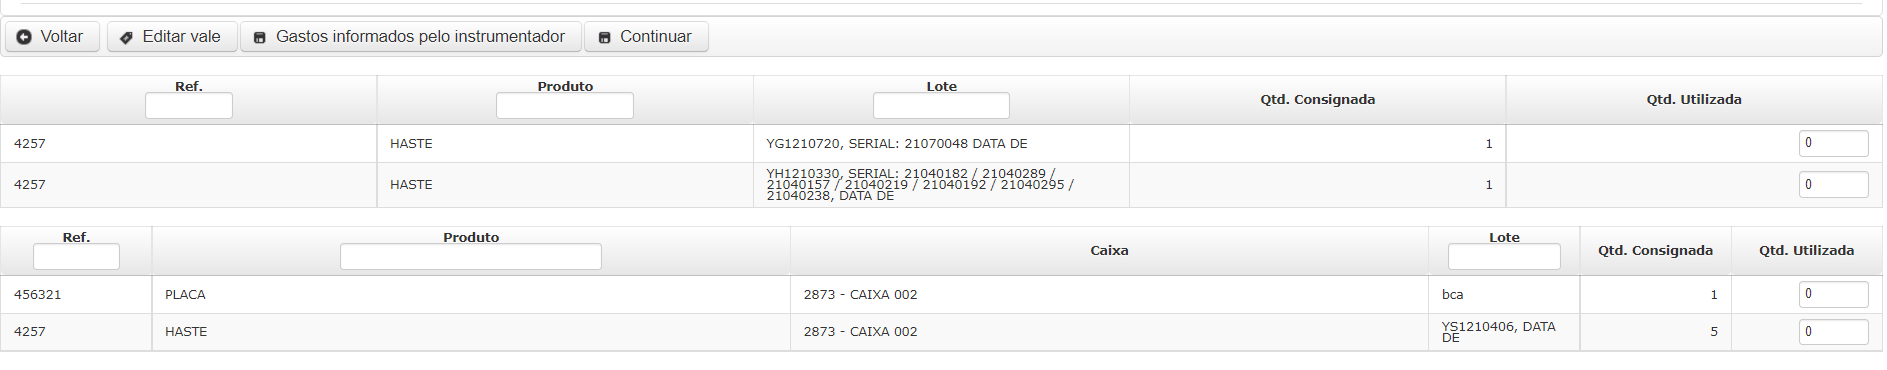Go back with the Voltar button
The image size is (1887, 370).
pyautogui.click(x=53, y=37)
